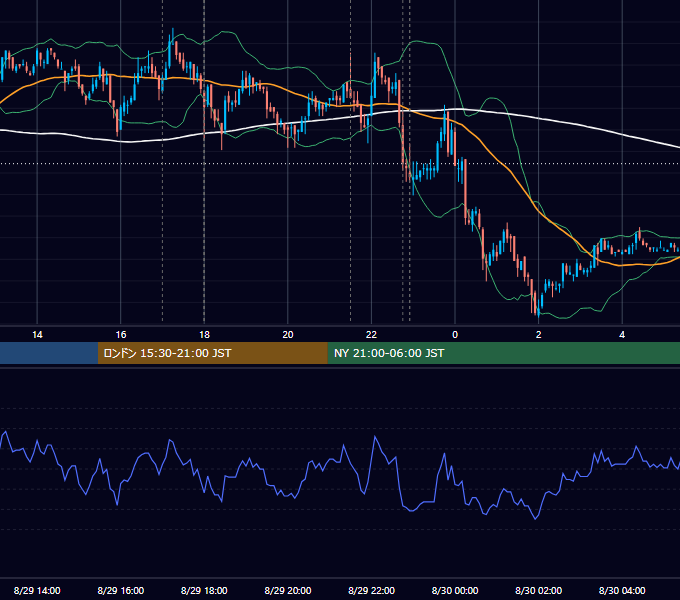Click the 14 hour label on price chart axis

pyautogui.click(x=37, y=335)
